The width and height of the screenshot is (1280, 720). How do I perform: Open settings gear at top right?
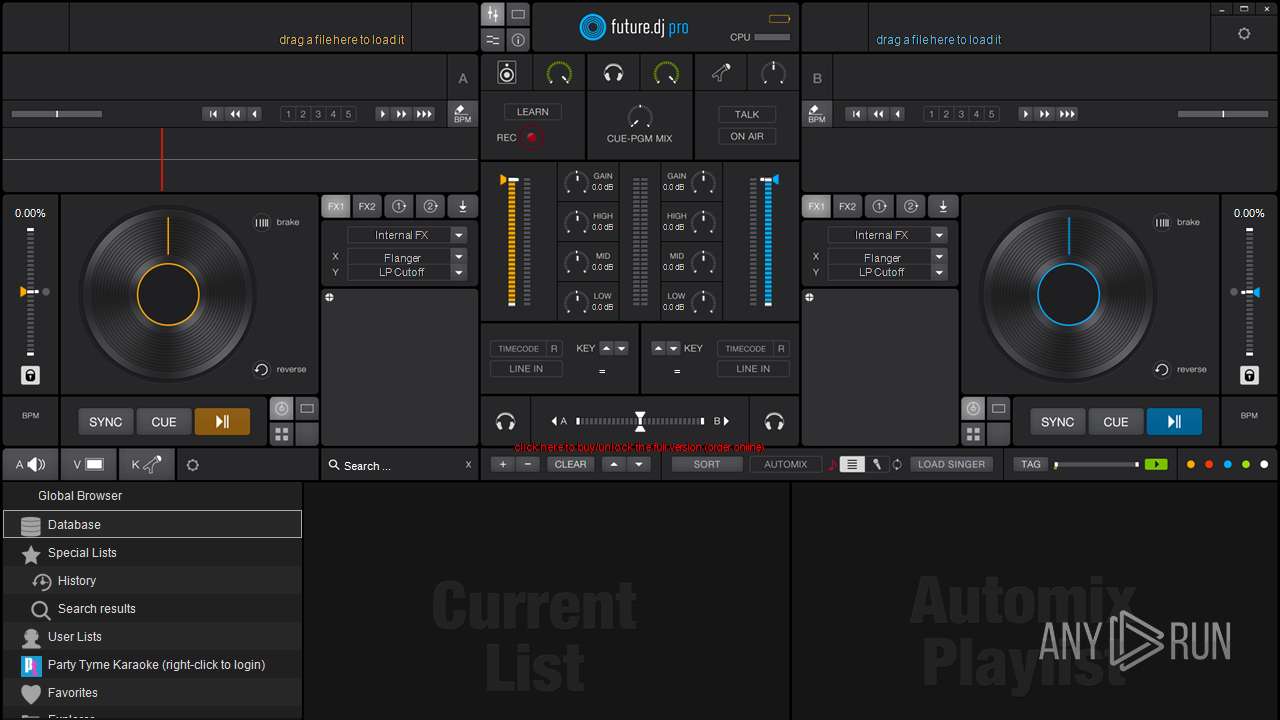click(1244, 33)
